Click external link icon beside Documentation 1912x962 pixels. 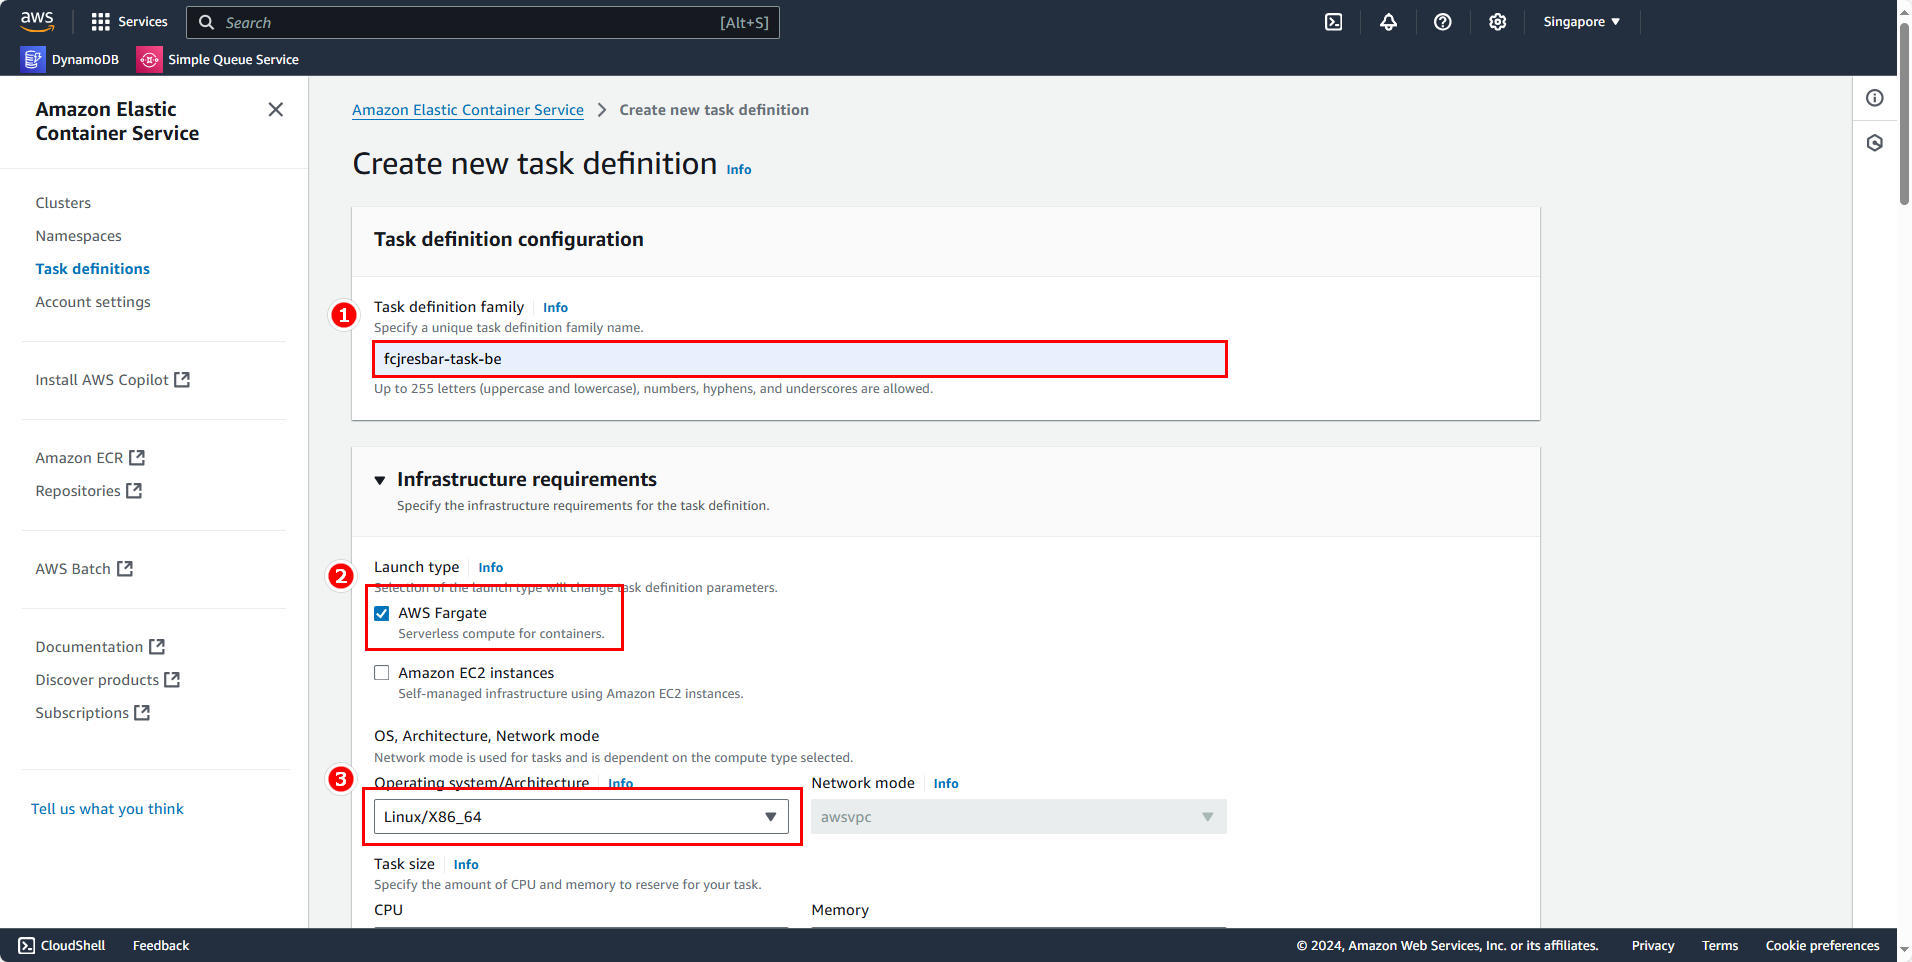click(157, 647)
